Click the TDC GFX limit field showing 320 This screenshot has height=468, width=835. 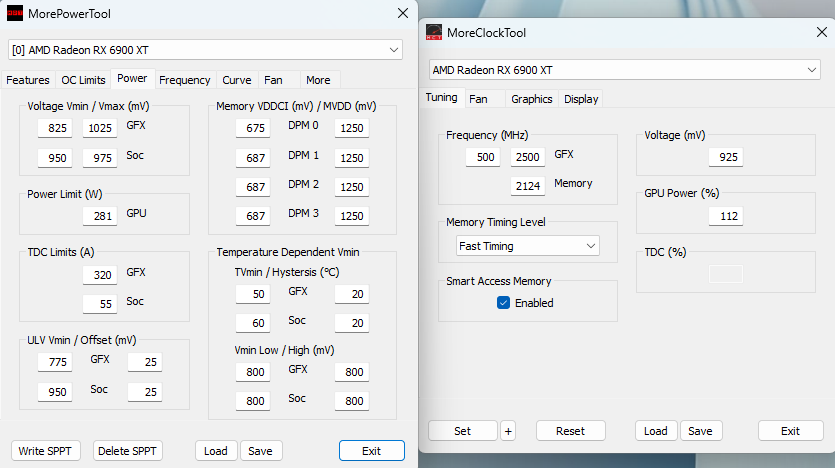(x=100, y=275)
